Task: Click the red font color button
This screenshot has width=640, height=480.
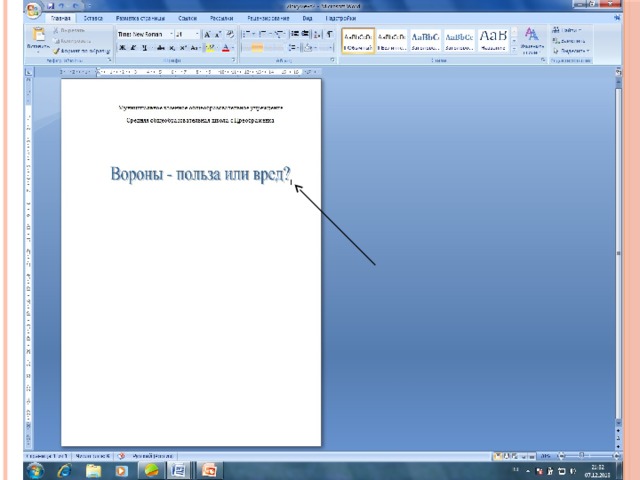Action: pos(225,48)
